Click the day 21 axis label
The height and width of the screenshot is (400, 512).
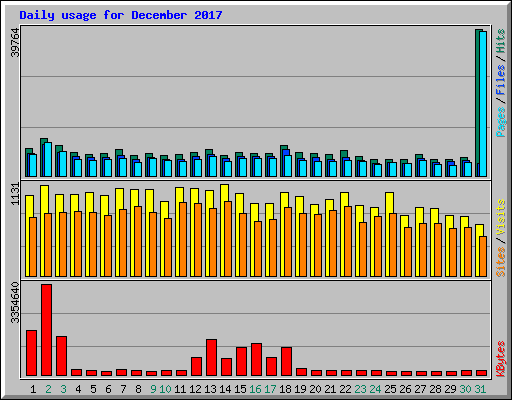coord(330,389)
